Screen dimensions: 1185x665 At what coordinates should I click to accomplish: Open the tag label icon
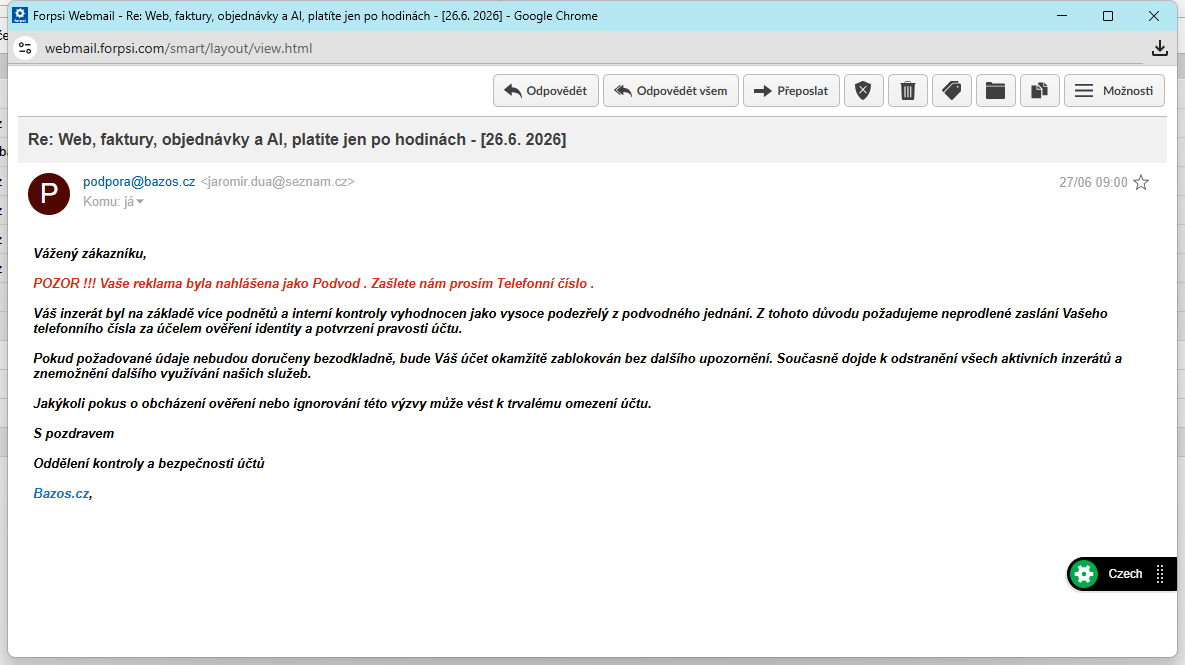pos(951,91)
